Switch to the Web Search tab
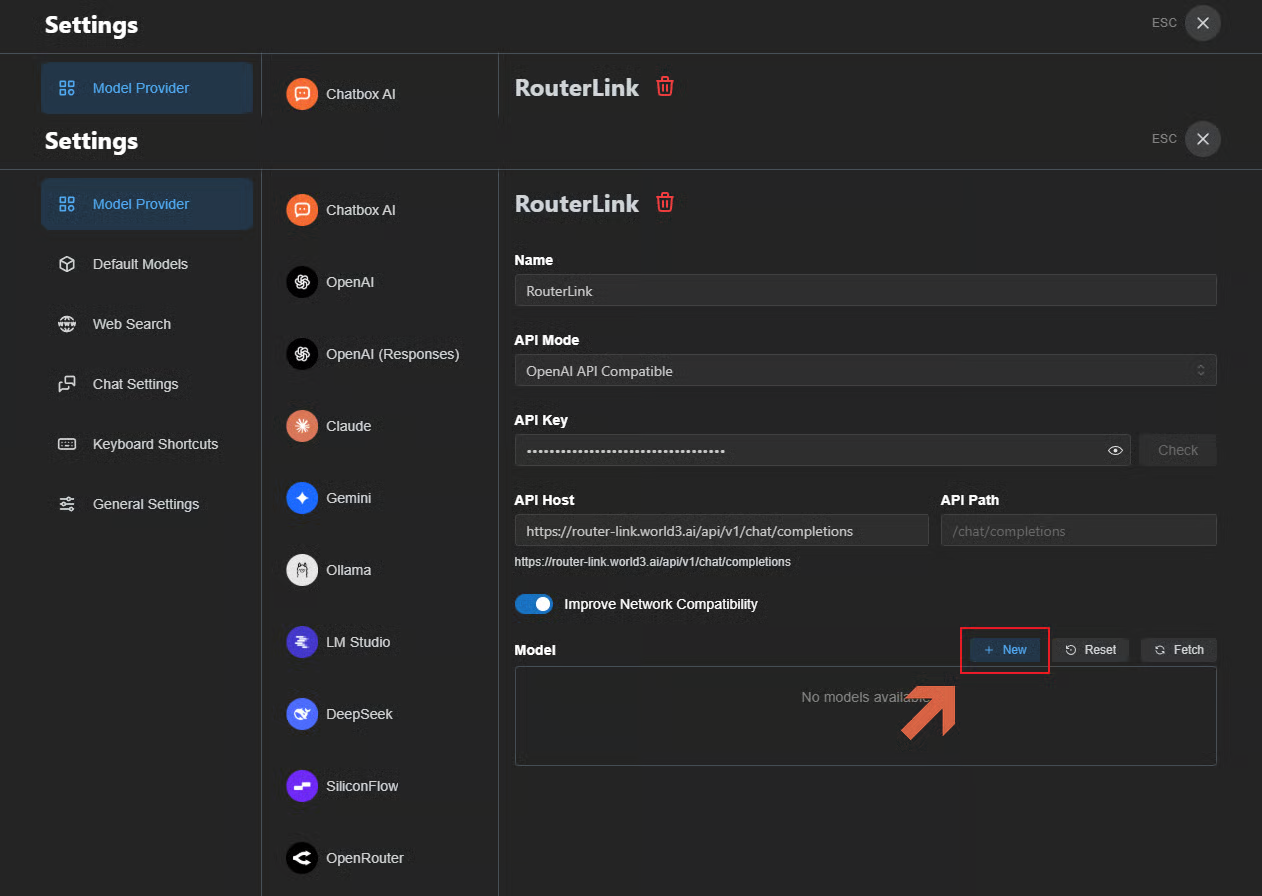The height and width of the screenshot is (896, 1262). pyautogui.click(x=131, y=324)
